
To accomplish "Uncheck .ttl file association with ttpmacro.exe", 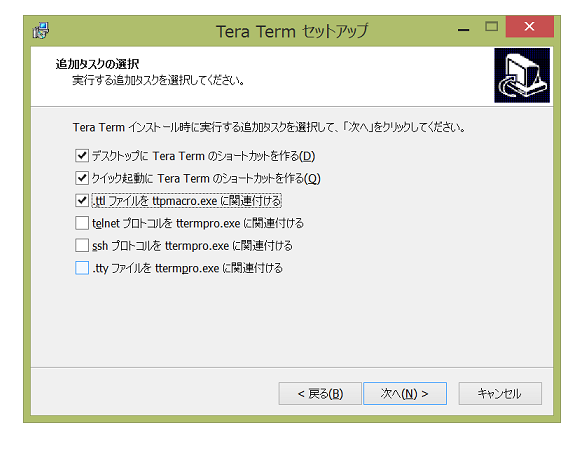I will pyautogui.click(x=82, y=201).
